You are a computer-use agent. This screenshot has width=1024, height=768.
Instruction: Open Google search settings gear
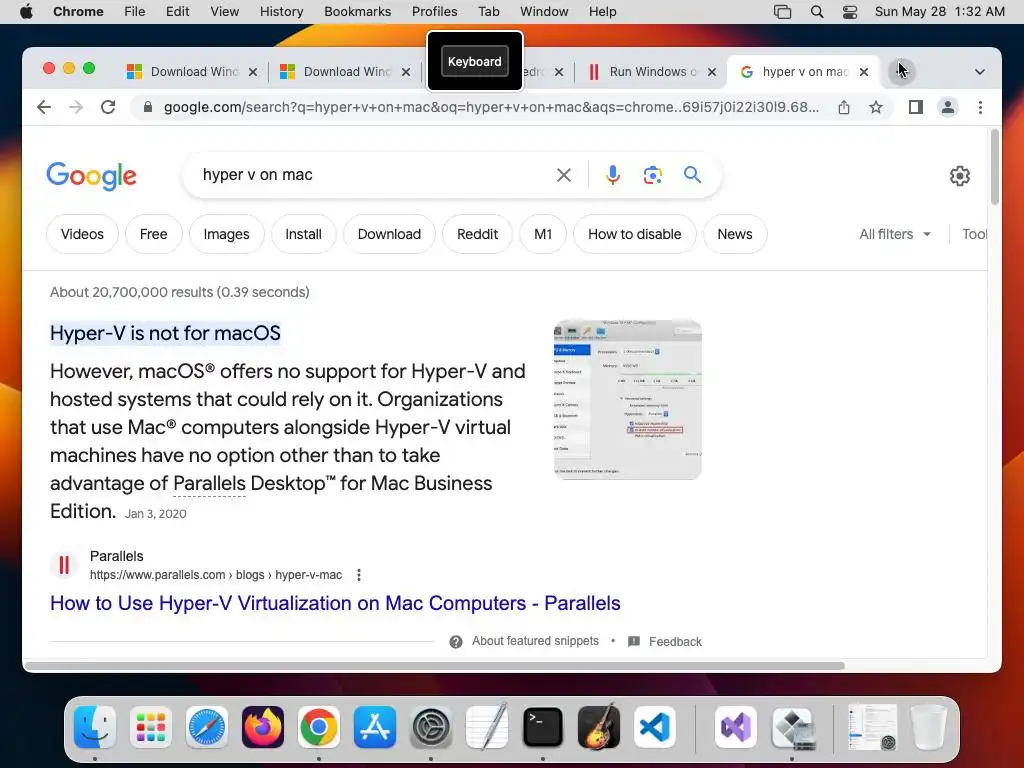959,176
